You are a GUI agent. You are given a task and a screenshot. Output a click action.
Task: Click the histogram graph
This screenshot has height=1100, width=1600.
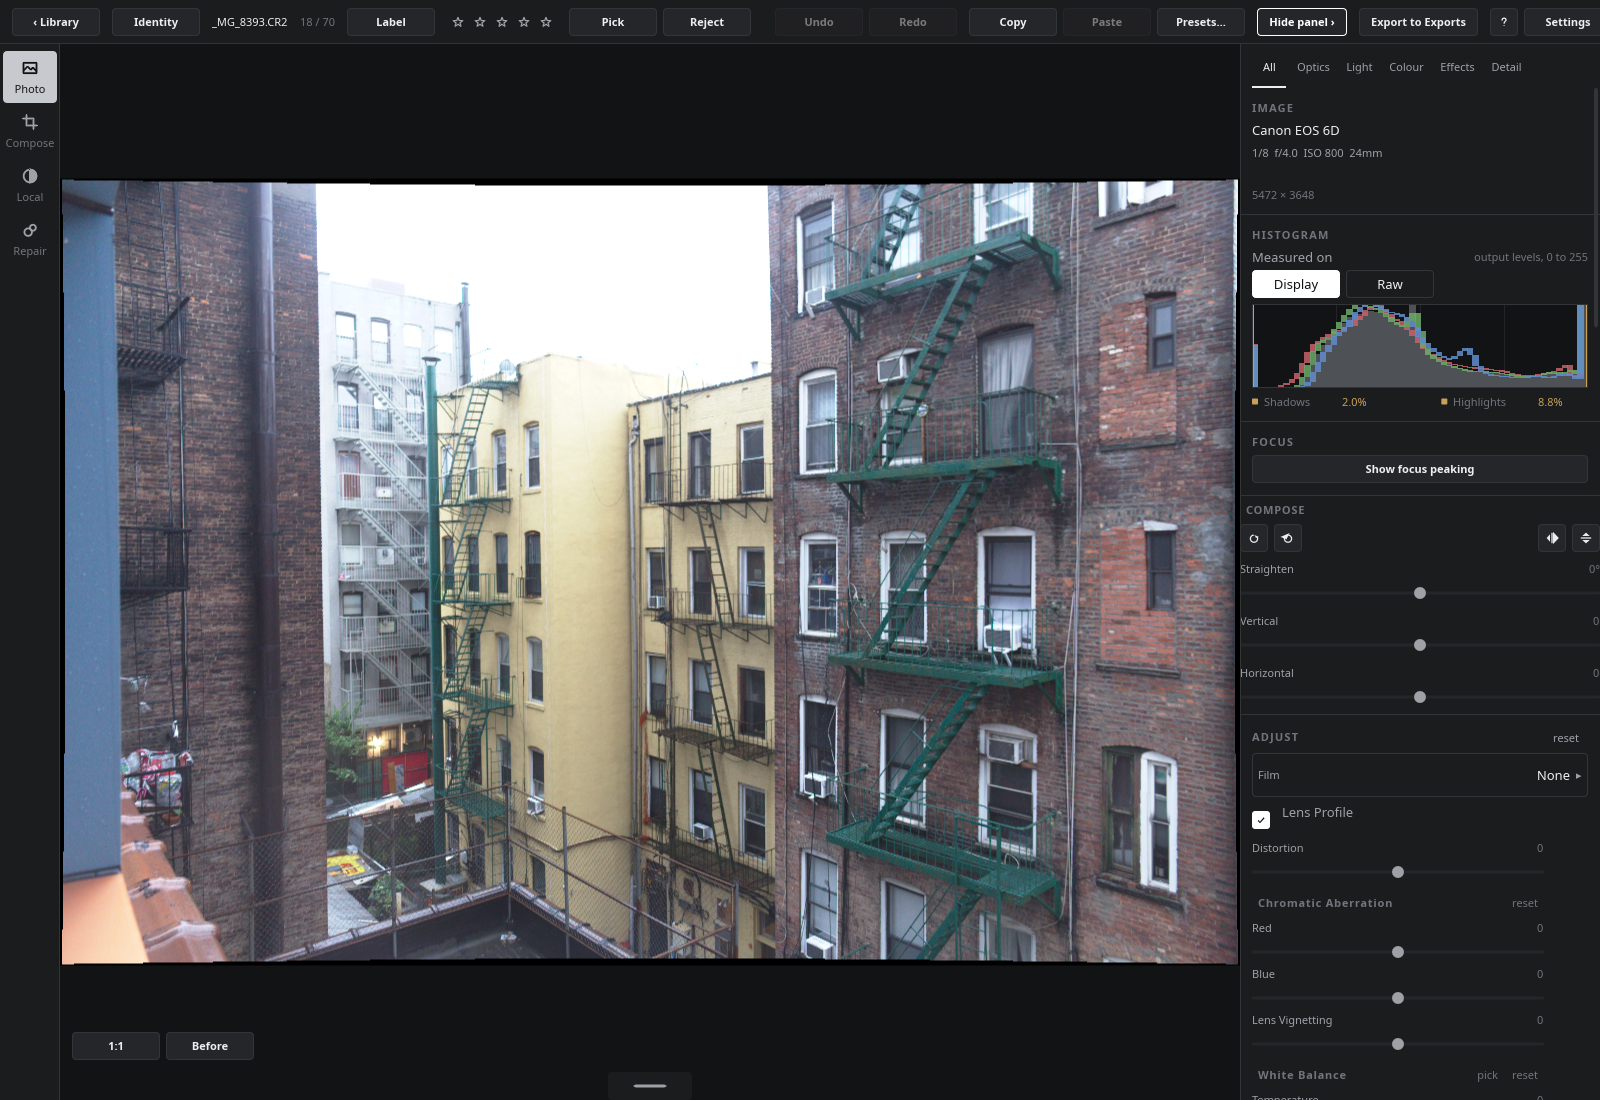pos(1420,346)
